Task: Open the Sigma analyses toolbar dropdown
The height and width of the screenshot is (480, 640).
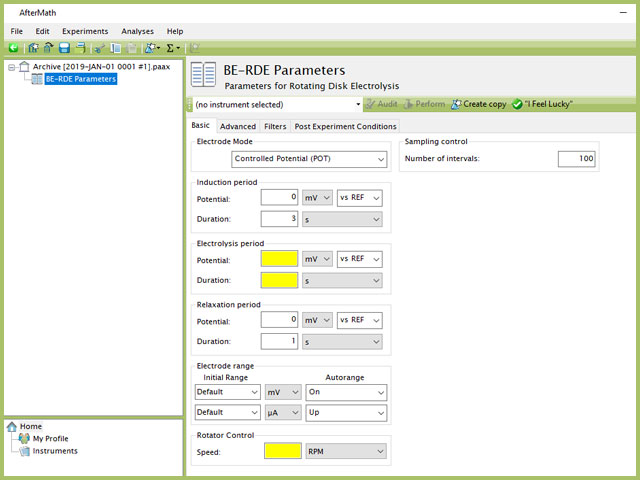Action: click(173, 48)
